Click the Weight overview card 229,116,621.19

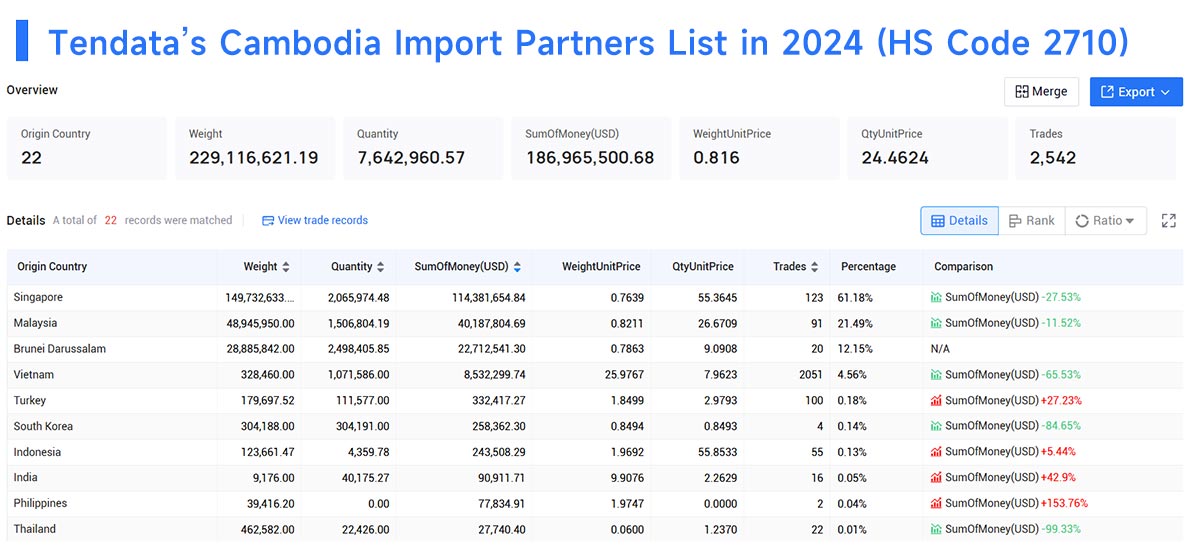[255, 149]
